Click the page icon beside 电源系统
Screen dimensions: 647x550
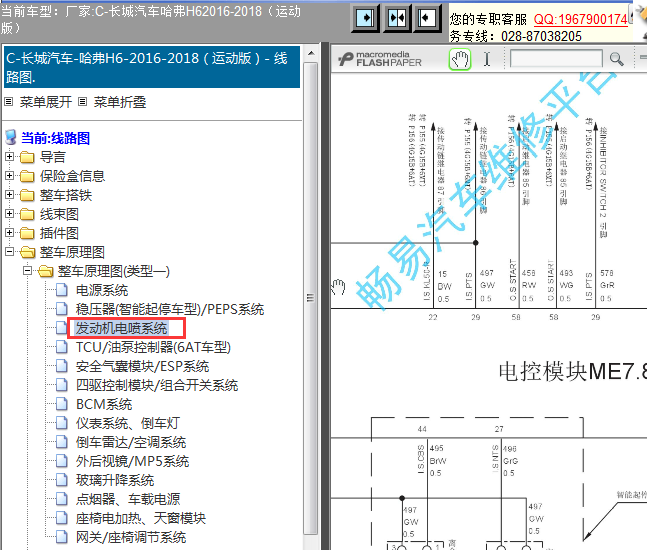[x=62, y=290]
